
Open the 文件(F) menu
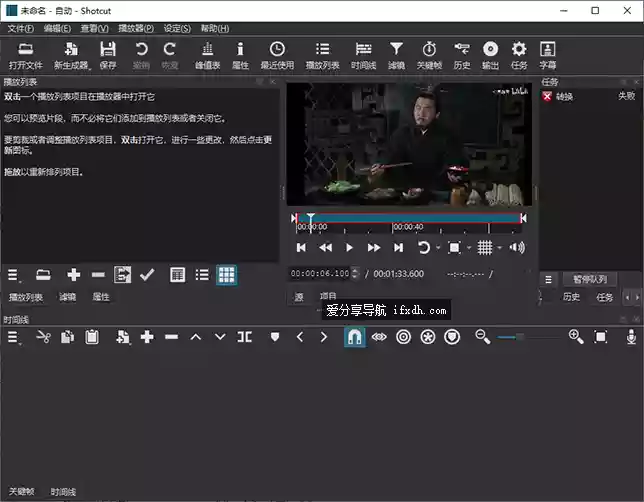21,28
